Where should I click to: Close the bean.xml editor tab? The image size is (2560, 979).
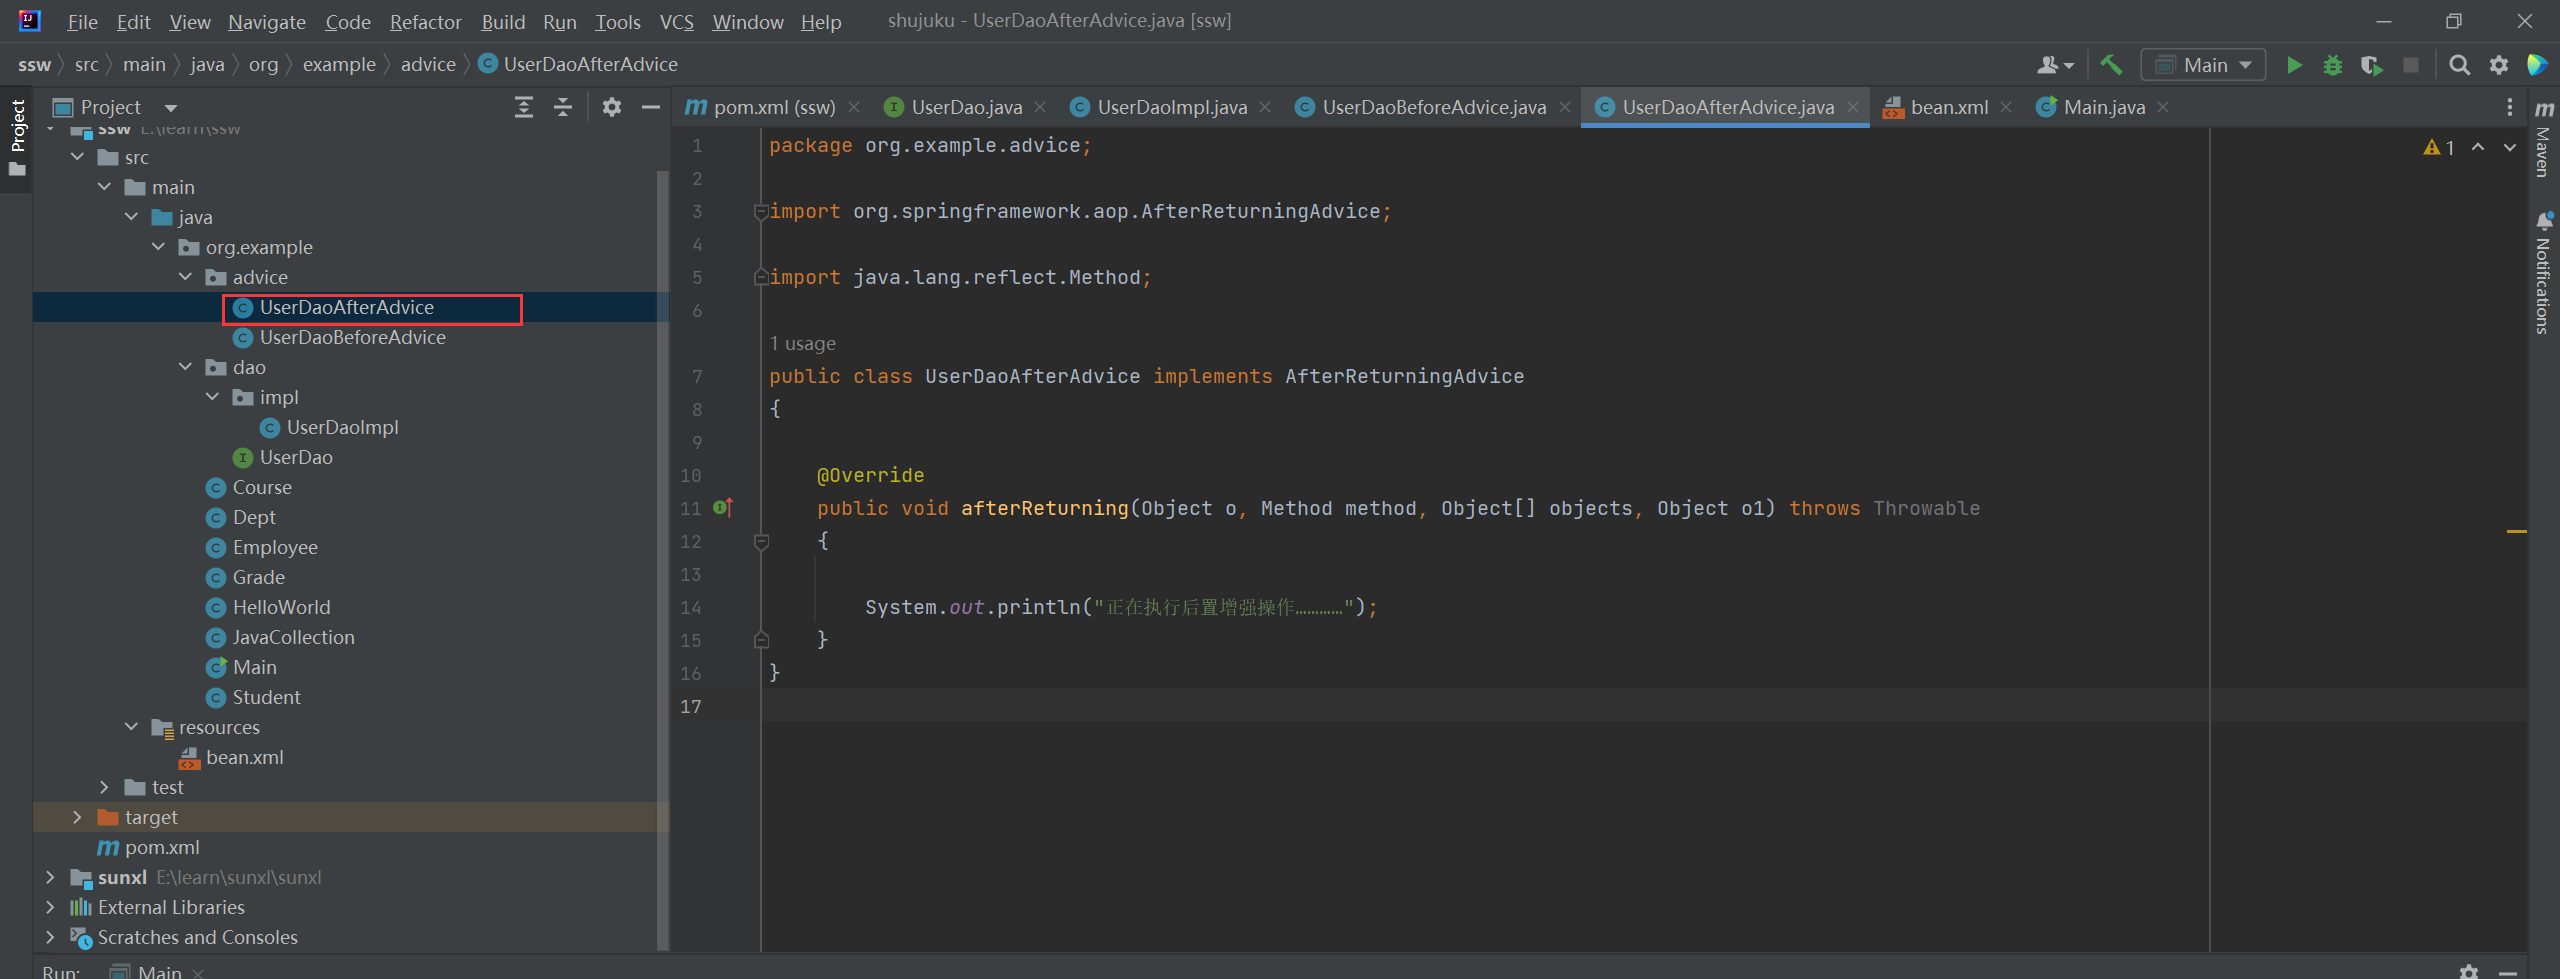tap(2005, 107)
